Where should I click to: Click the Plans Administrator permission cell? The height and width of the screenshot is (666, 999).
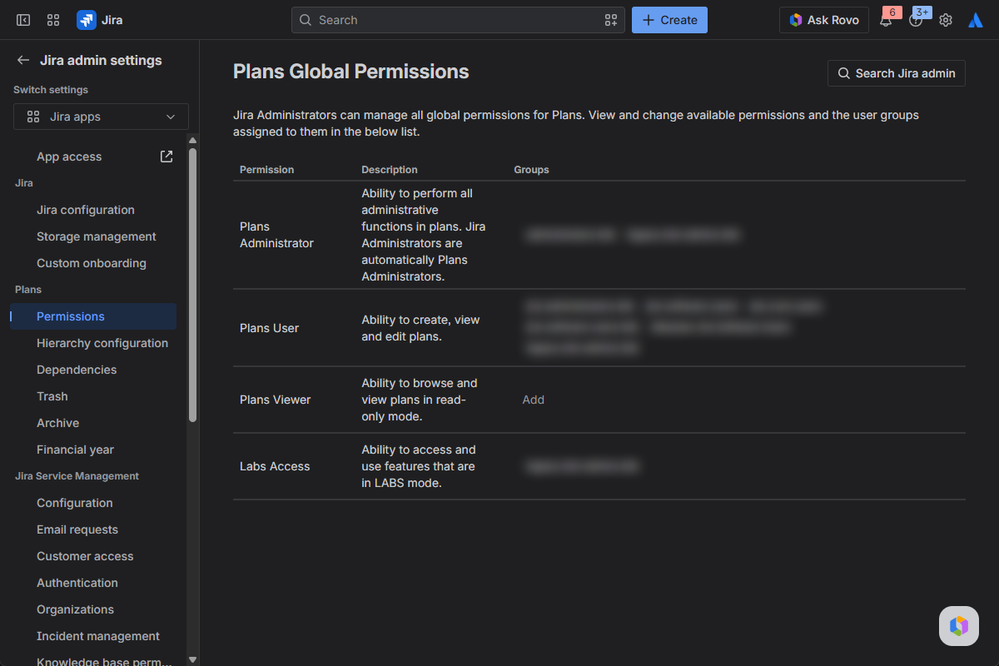point(277,235)
